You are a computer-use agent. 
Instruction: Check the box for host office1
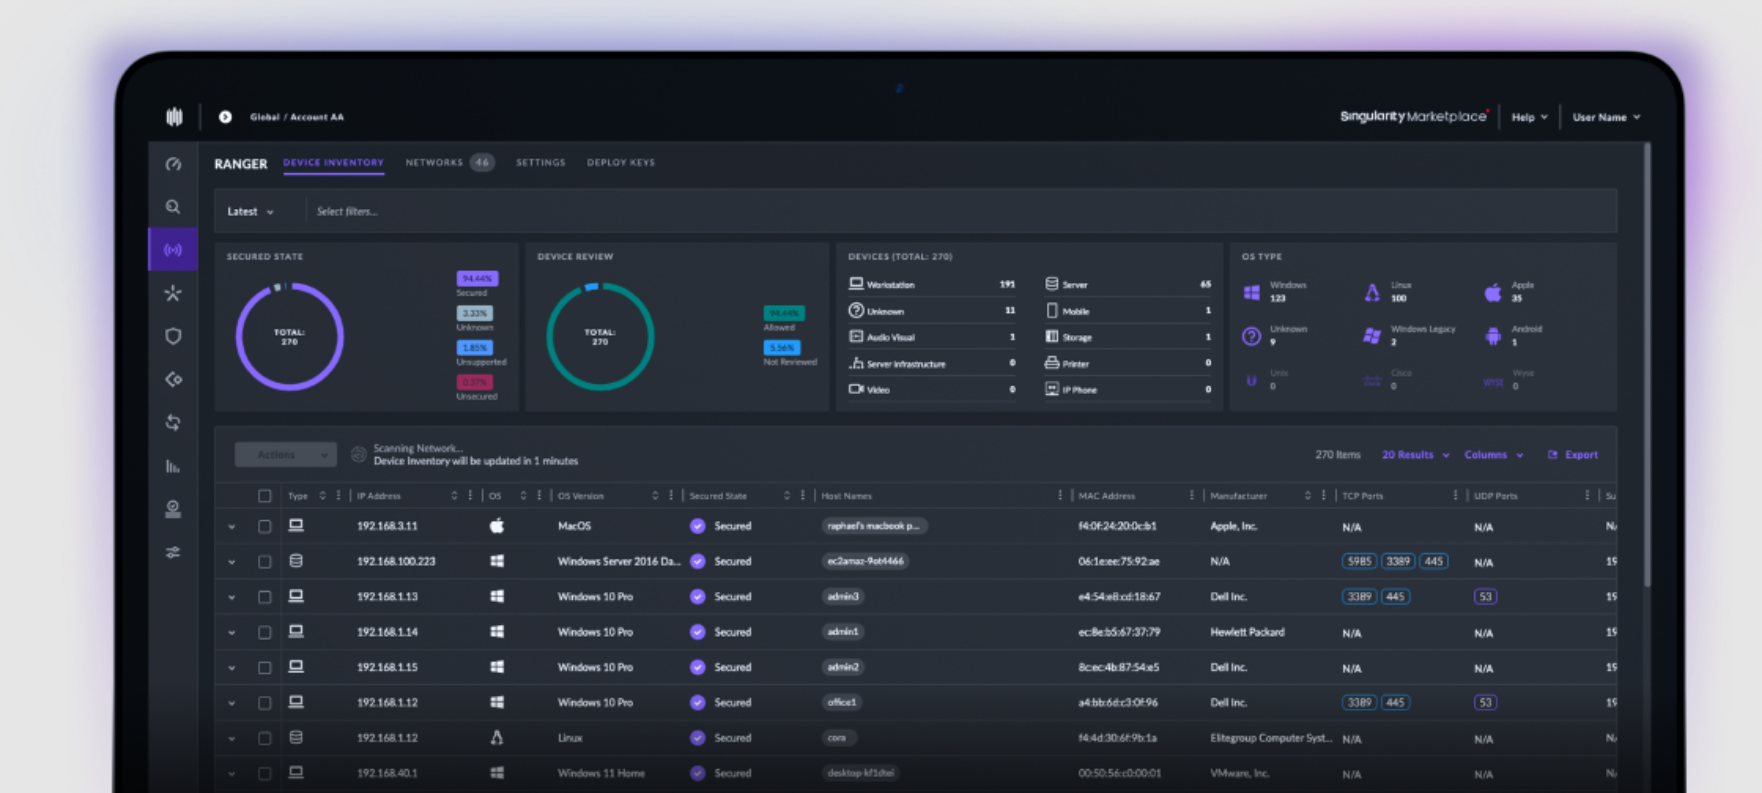(265, 703)
